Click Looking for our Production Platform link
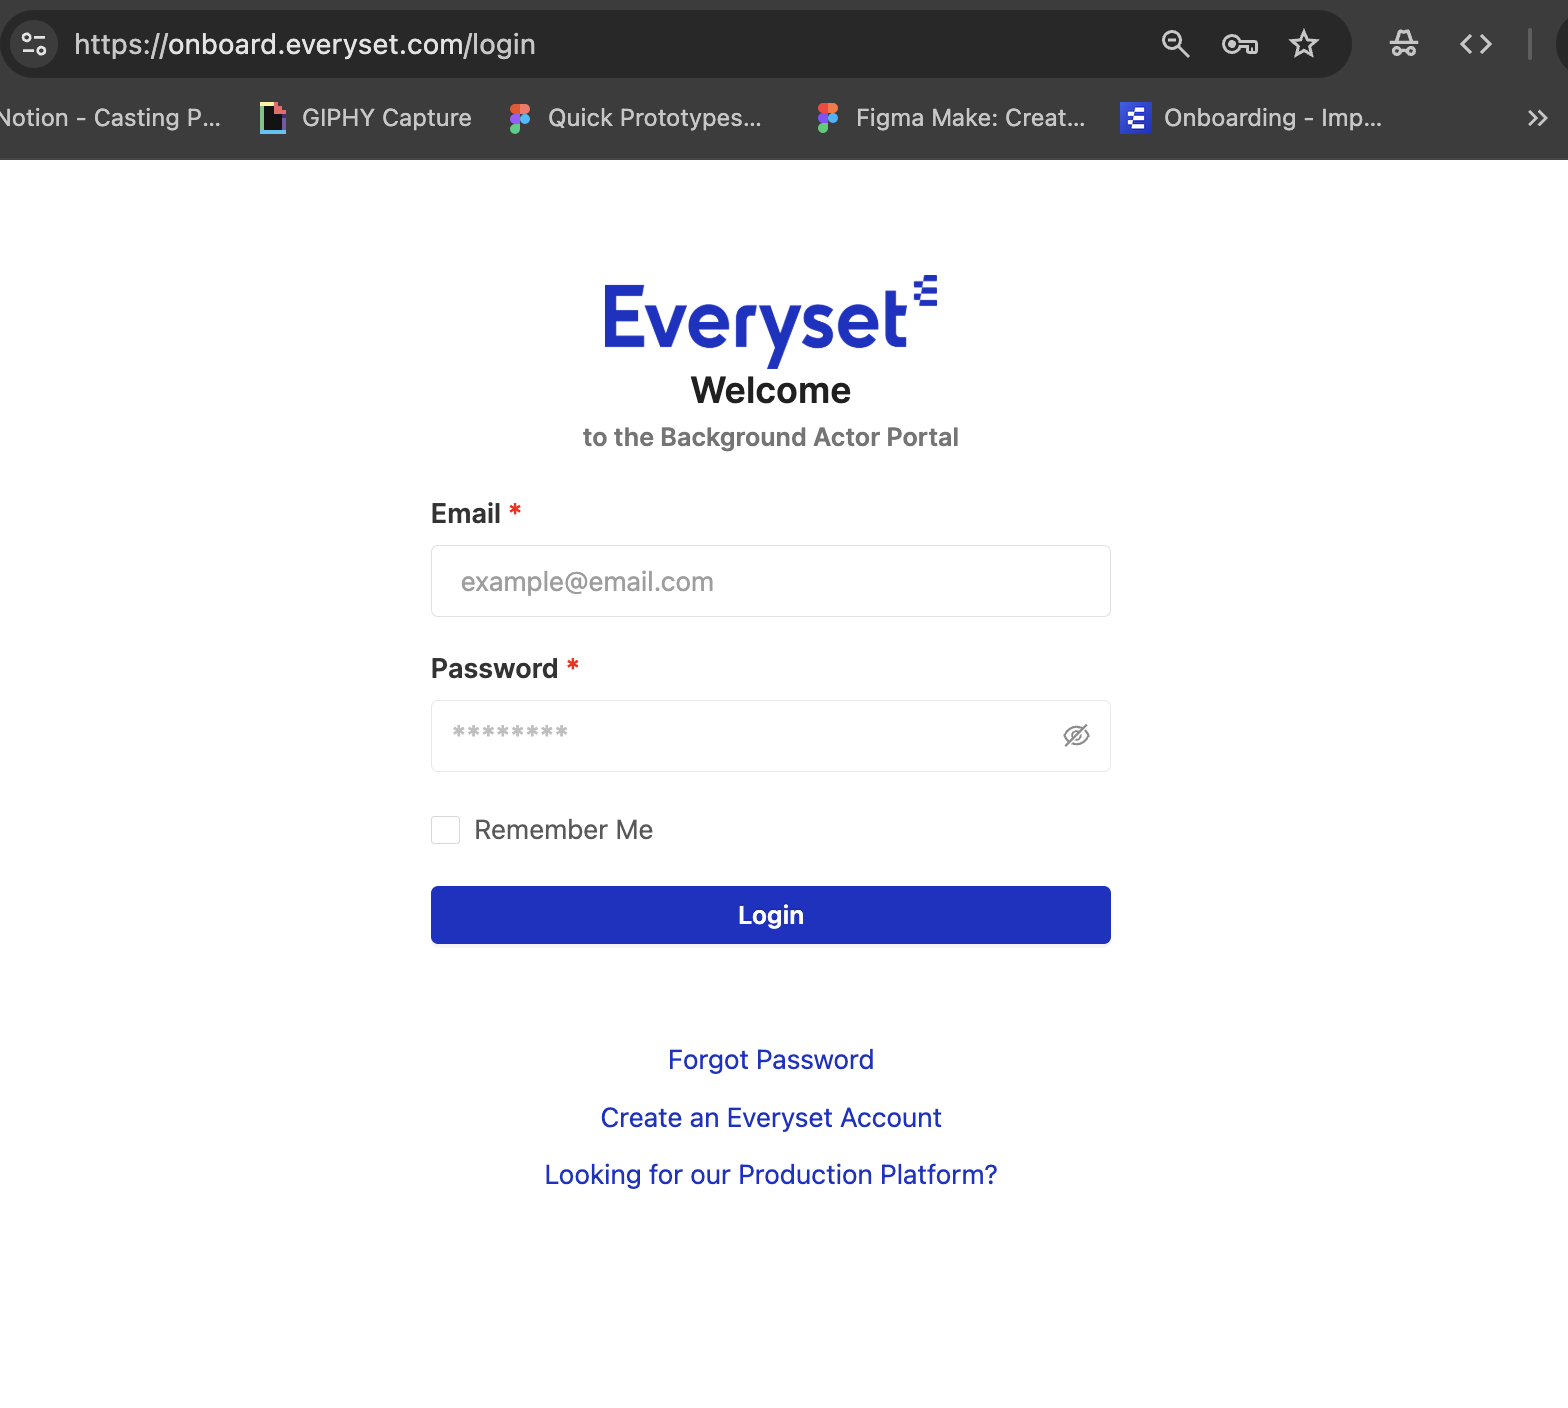Image resolution: width=1568 pixels, height=1408 pixels. coord(771,1175)
